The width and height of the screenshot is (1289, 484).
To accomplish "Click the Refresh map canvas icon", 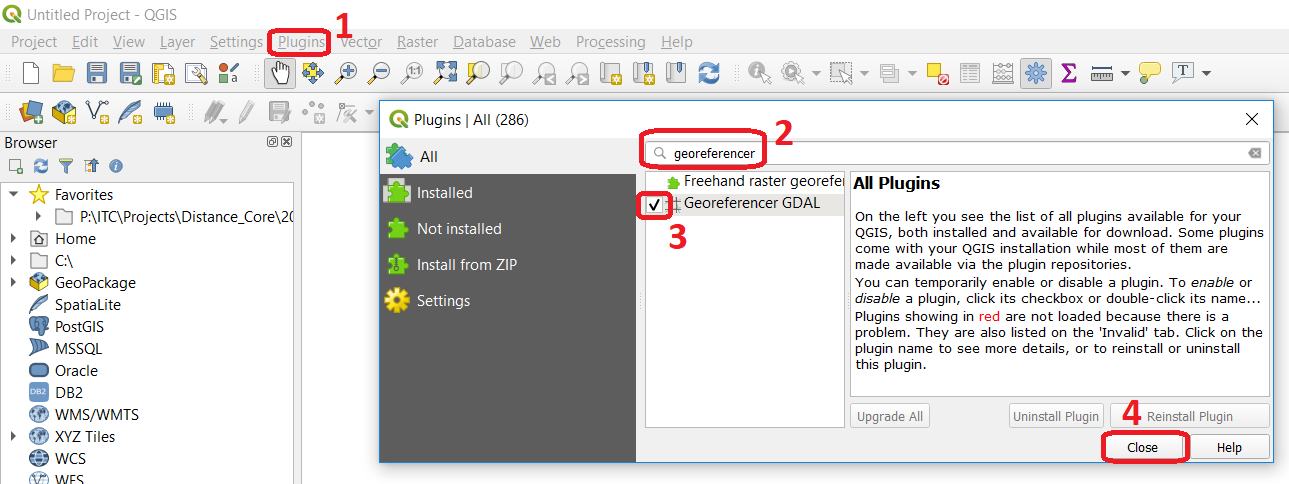I will pyautogui.click(x=709, y=73).
